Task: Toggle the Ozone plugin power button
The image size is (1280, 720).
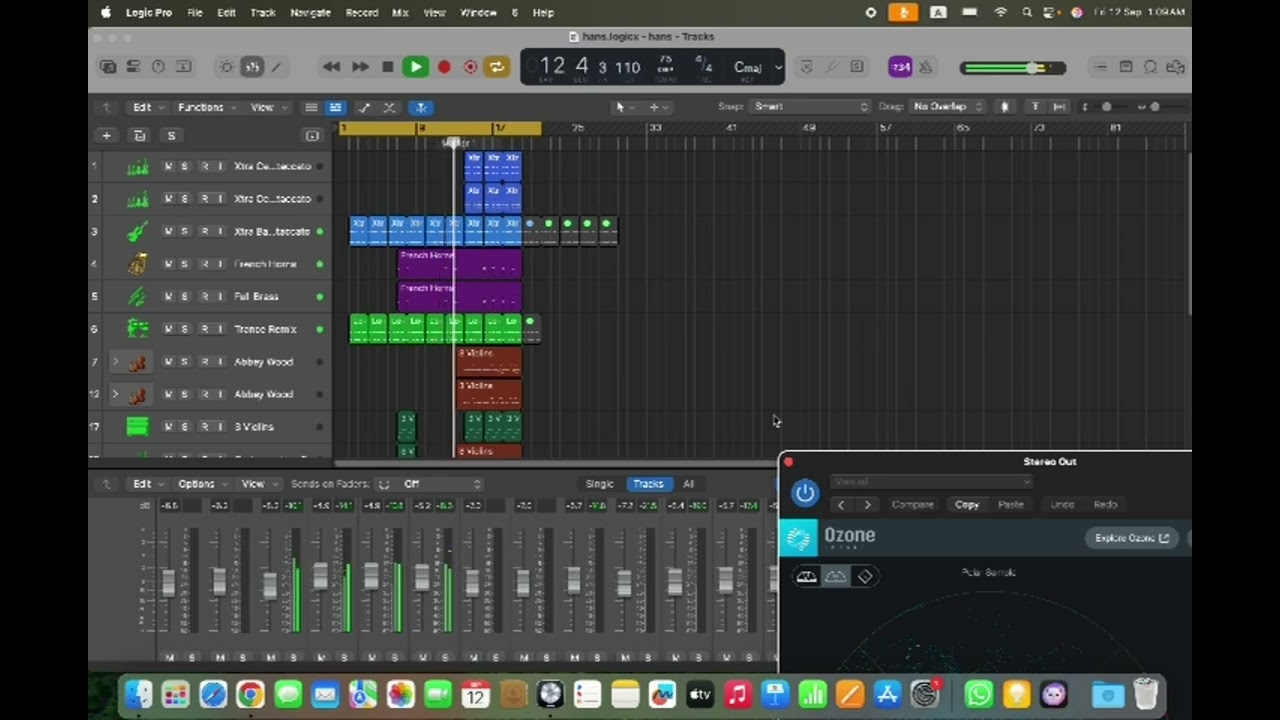Action: pyautogui.click(x=805, y=493)
